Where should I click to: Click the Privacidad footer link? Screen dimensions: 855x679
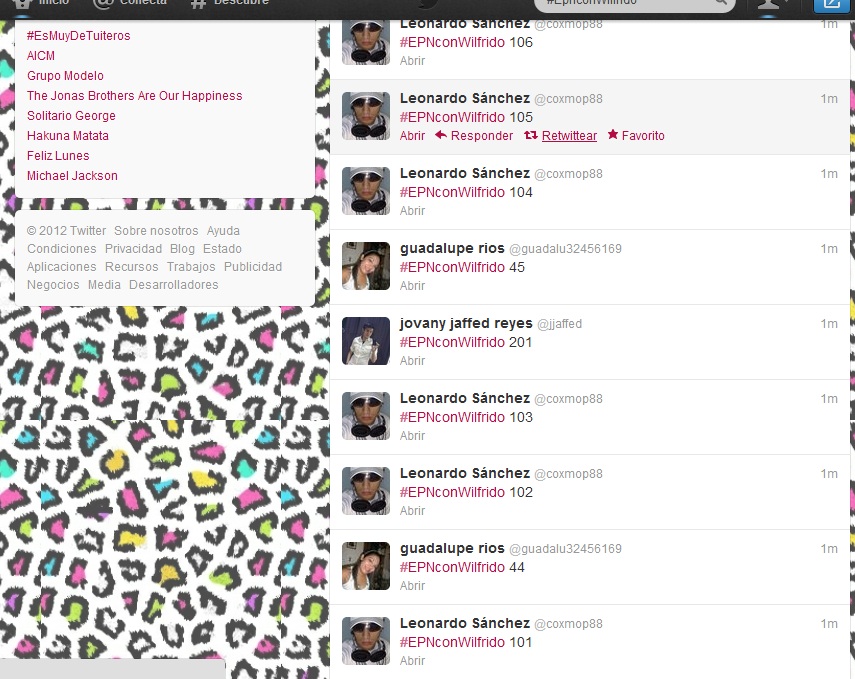click(134, 249)
